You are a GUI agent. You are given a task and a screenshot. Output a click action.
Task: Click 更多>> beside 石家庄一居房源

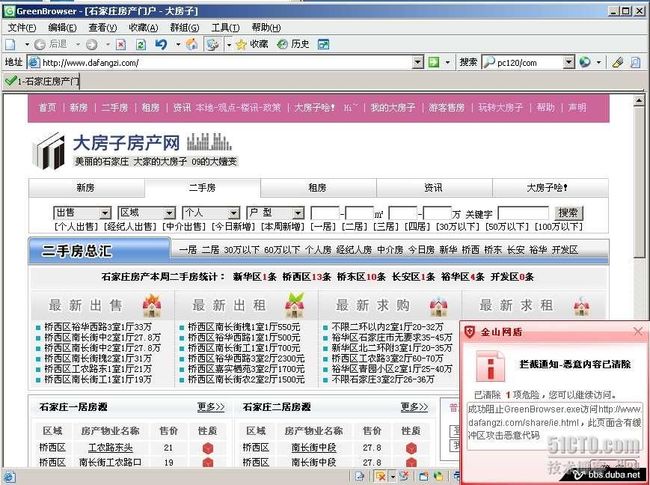[211, 407]
